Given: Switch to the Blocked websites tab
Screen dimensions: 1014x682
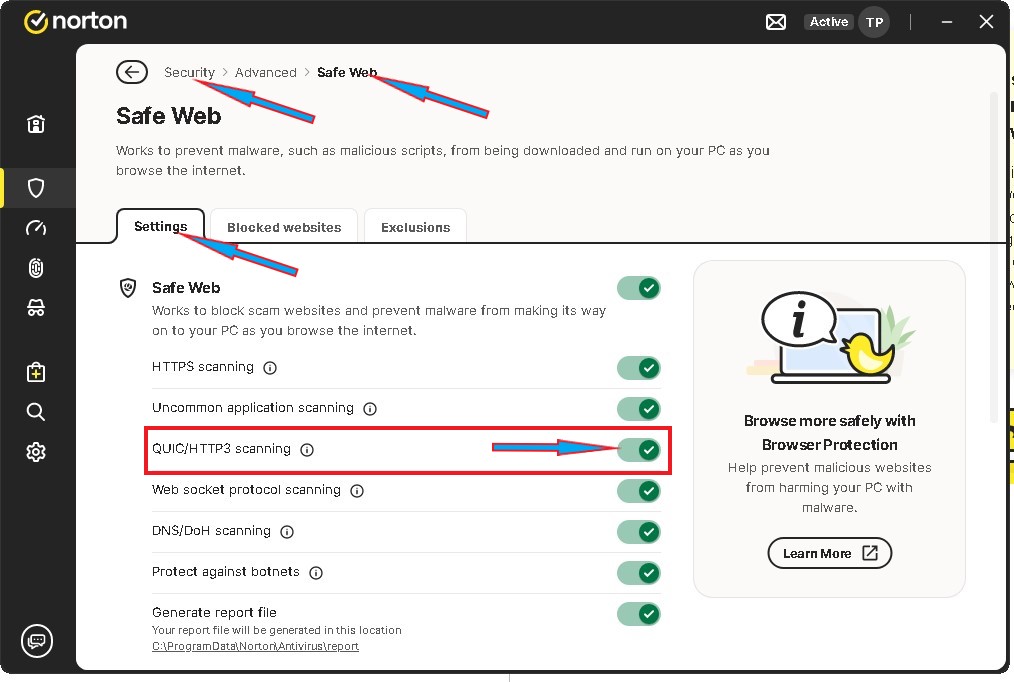Looking at the screenshot, I should coord(284,227).
